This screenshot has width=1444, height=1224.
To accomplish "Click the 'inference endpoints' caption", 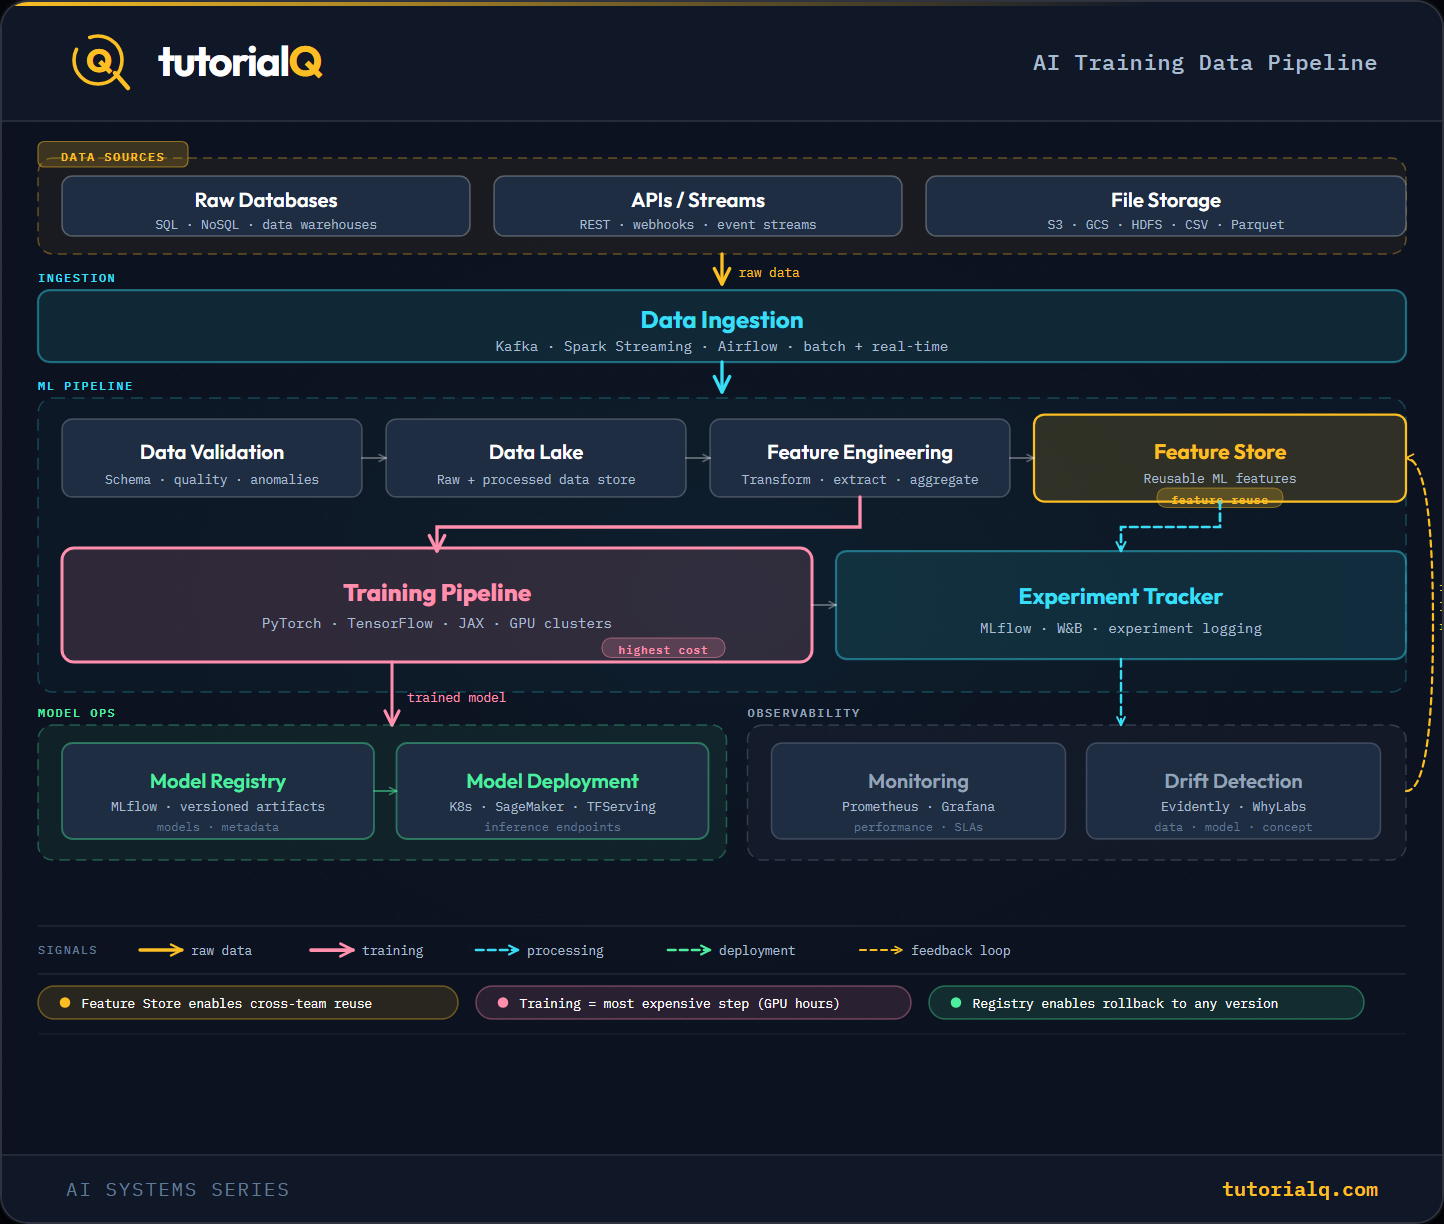I will point(553,827).
